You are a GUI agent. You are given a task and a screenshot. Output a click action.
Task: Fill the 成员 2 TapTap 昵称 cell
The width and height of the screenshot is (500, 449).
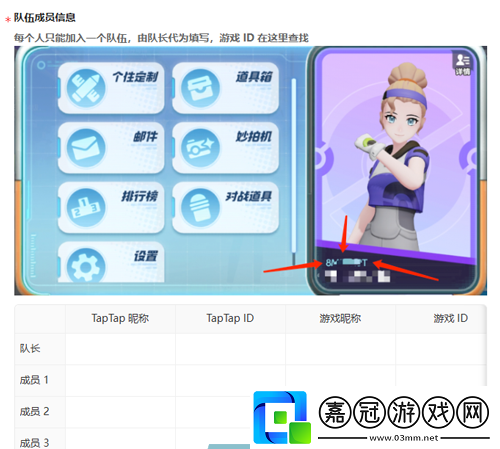pyautogui.click(x=120, y=412)
